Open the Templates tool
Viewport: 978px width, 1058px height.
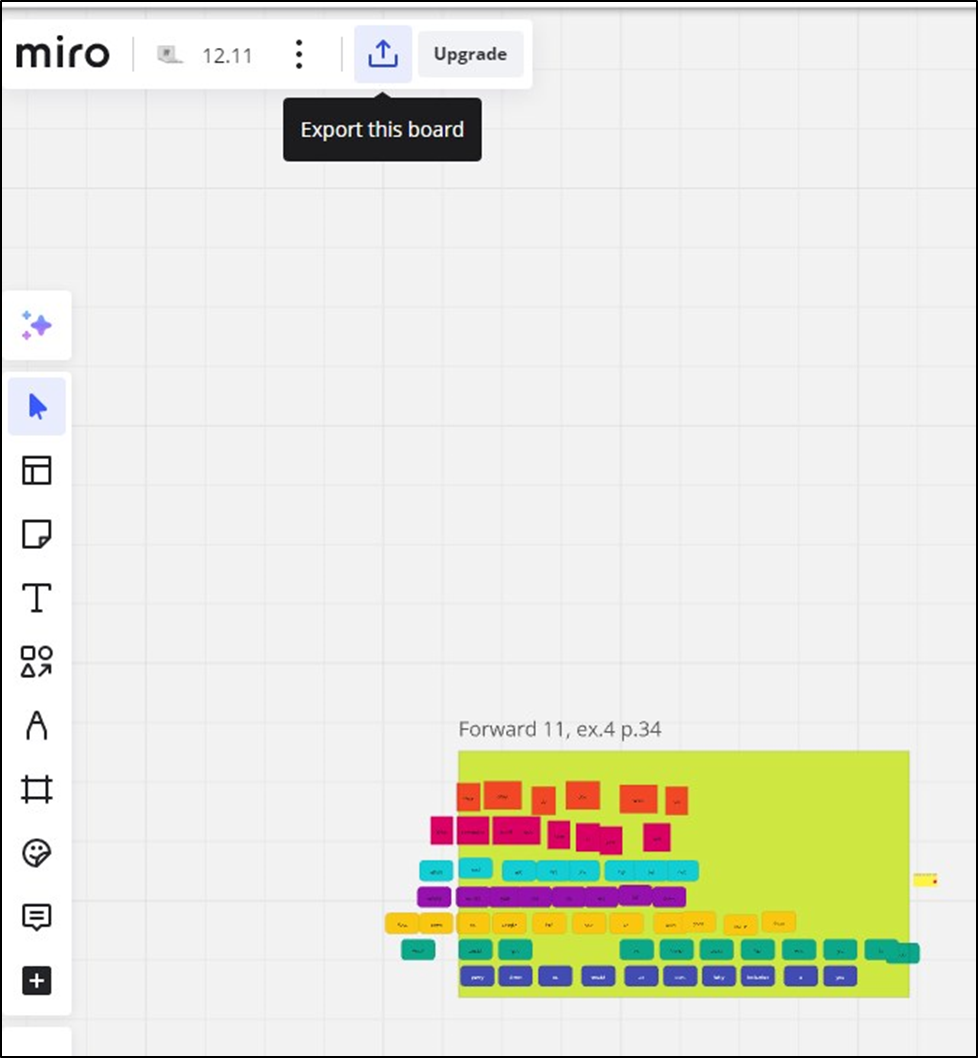36,470
